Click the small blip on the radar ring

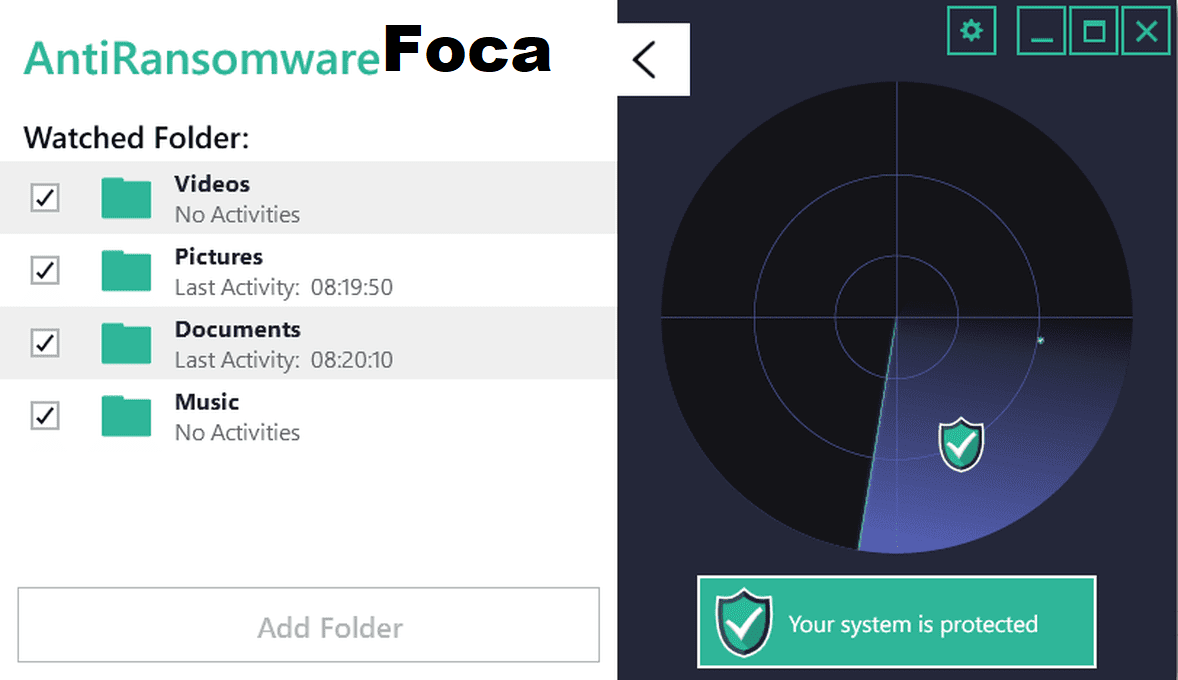point(1041,340)
